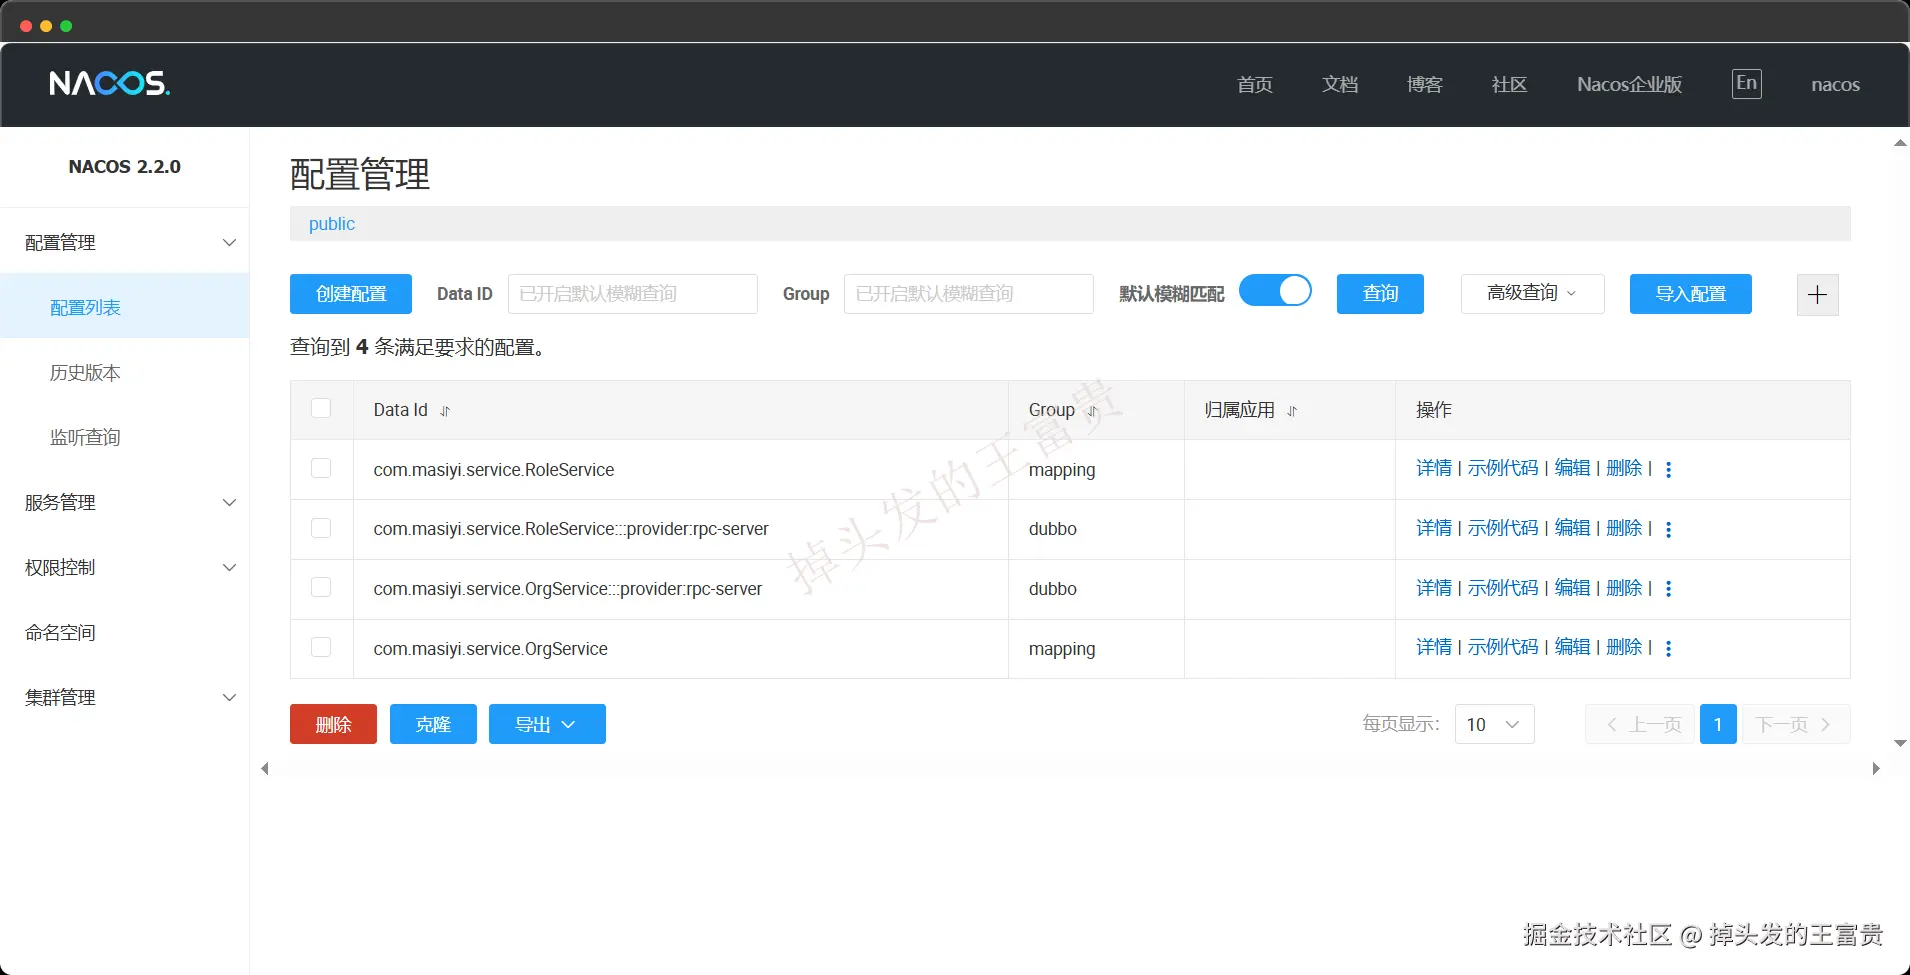Open 配置列表 in the sidebar

point(125,307)
